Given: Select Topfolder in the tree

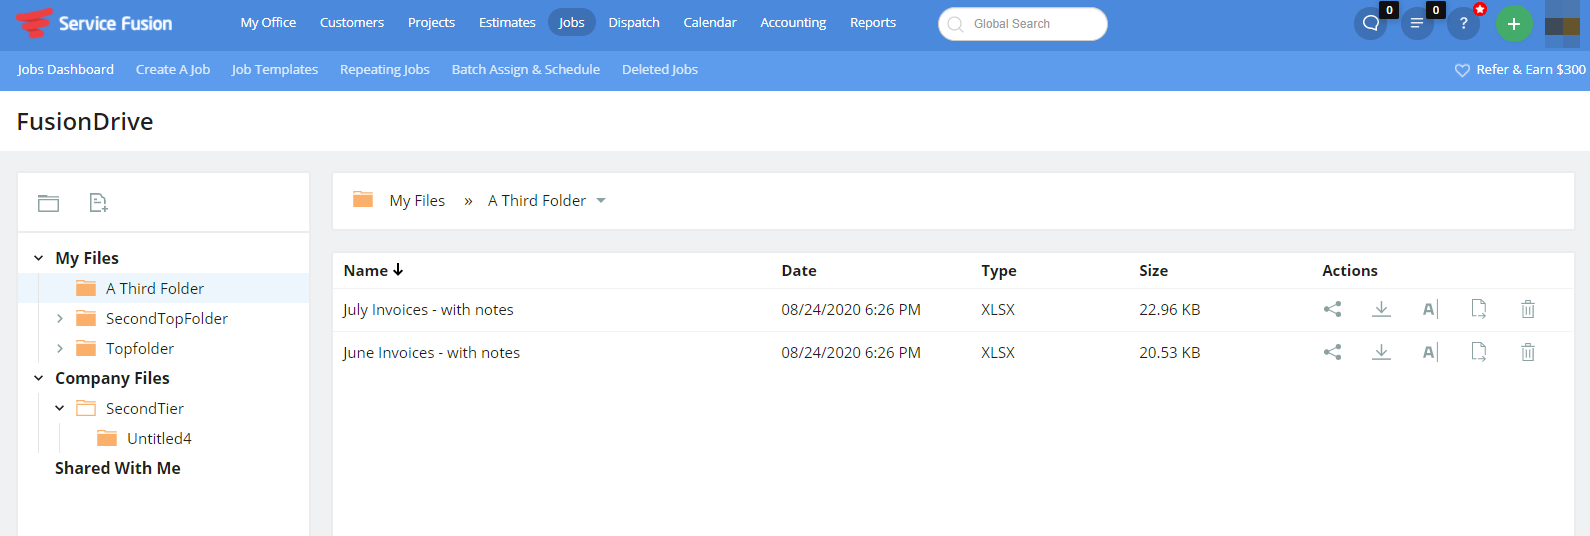Looking at the screenshot, I should tap(140, 348).
